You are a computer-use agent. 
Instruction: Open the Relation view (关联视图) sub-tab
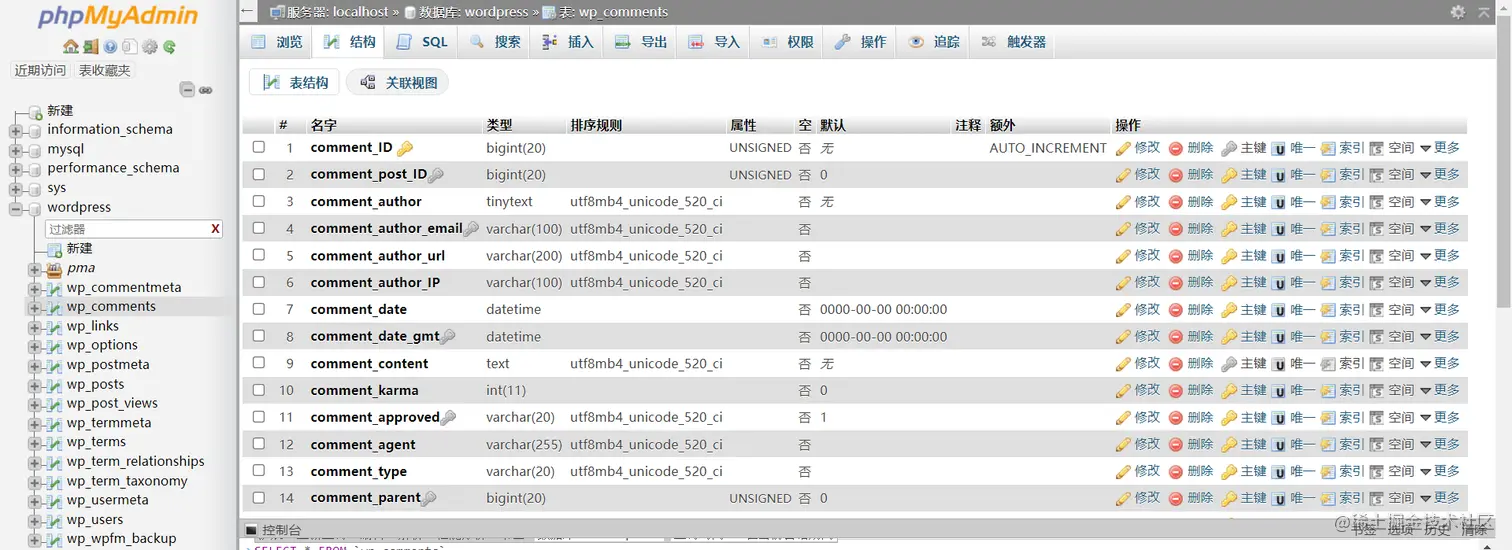pyautogui.click(x=398, y=83)
